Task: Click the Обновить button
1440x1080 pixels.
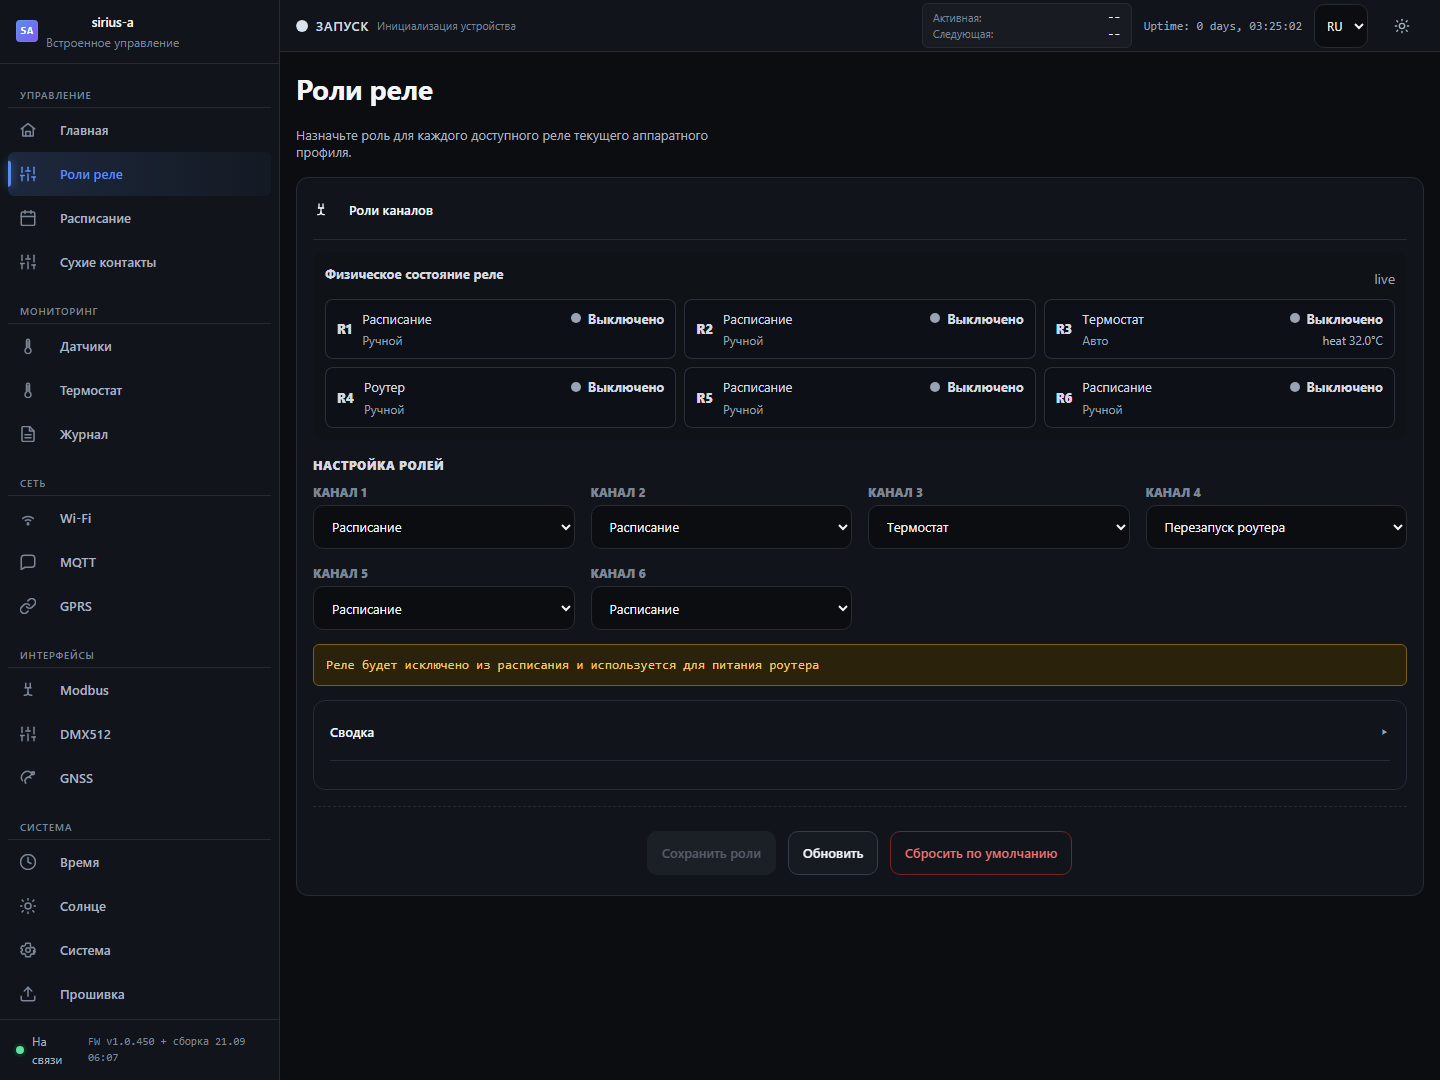Action: (x=833, y=853)
